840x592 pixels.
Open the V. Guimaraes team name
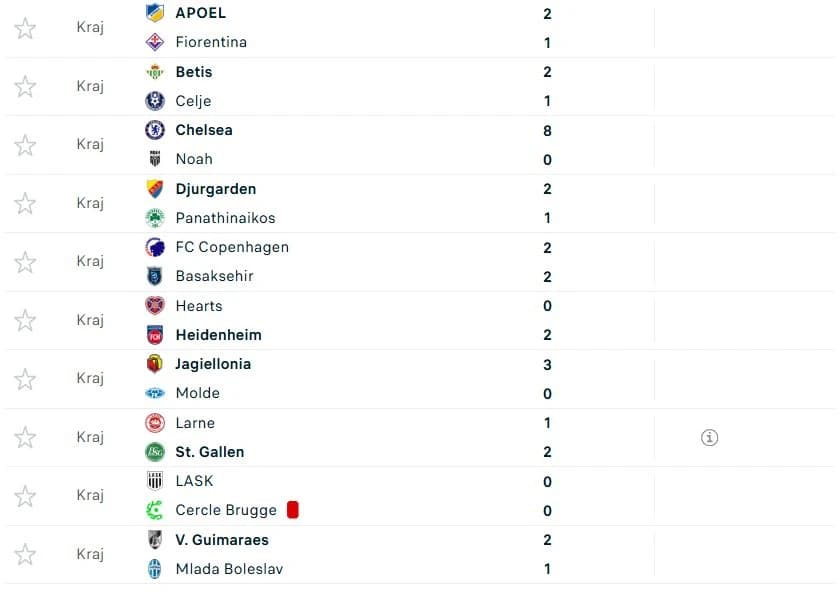(222, 539)
